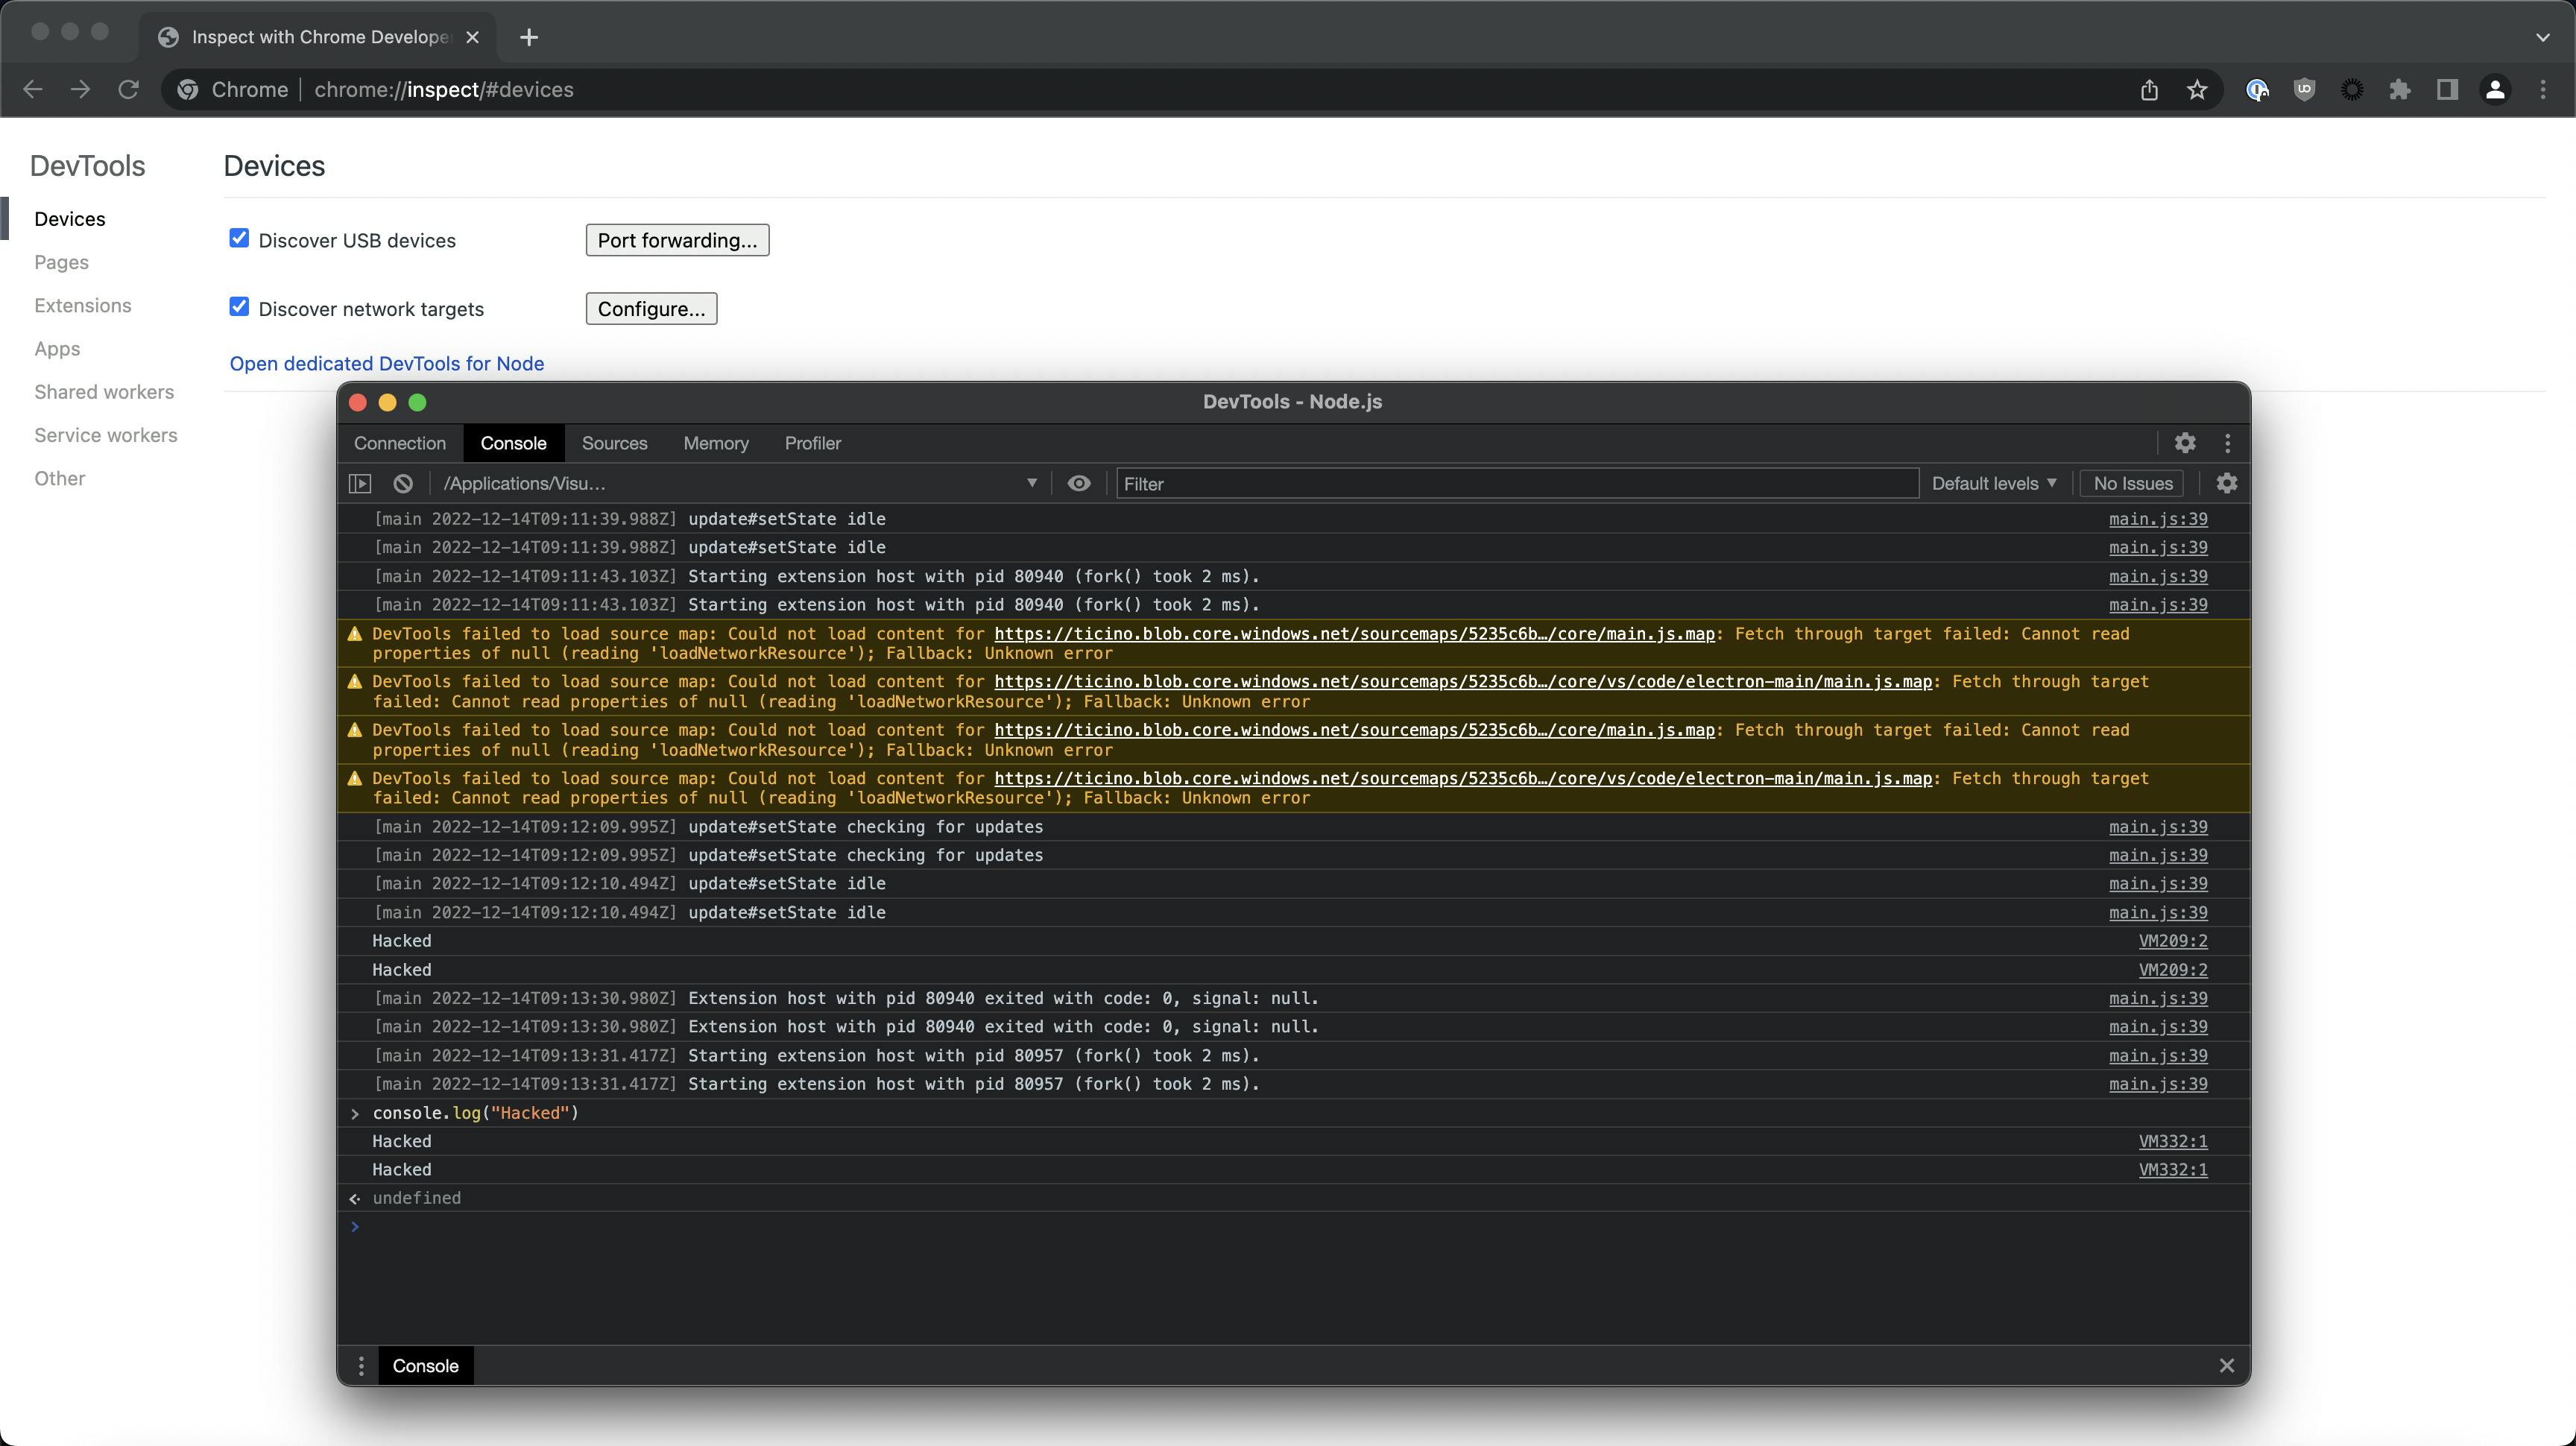Select Extensions in sidebar
This screenshot has width=2576, height=1446.
82,305
